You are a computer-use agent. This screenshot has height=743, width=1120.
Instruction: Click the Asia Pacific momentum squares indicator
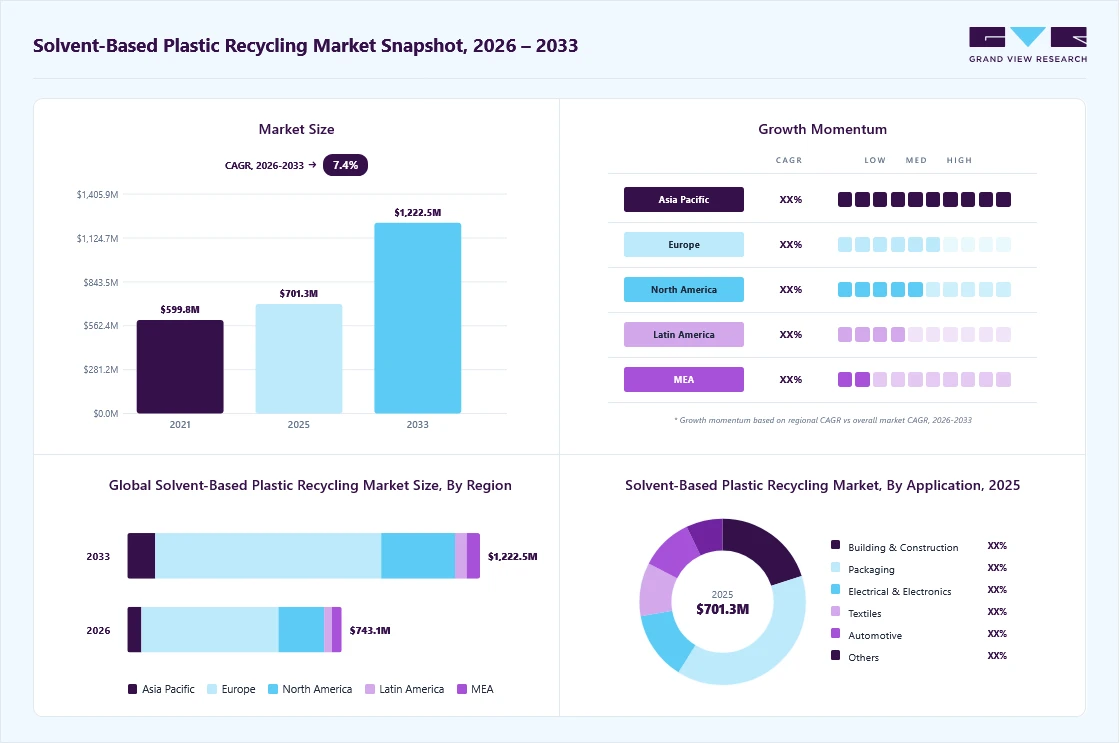924,199
